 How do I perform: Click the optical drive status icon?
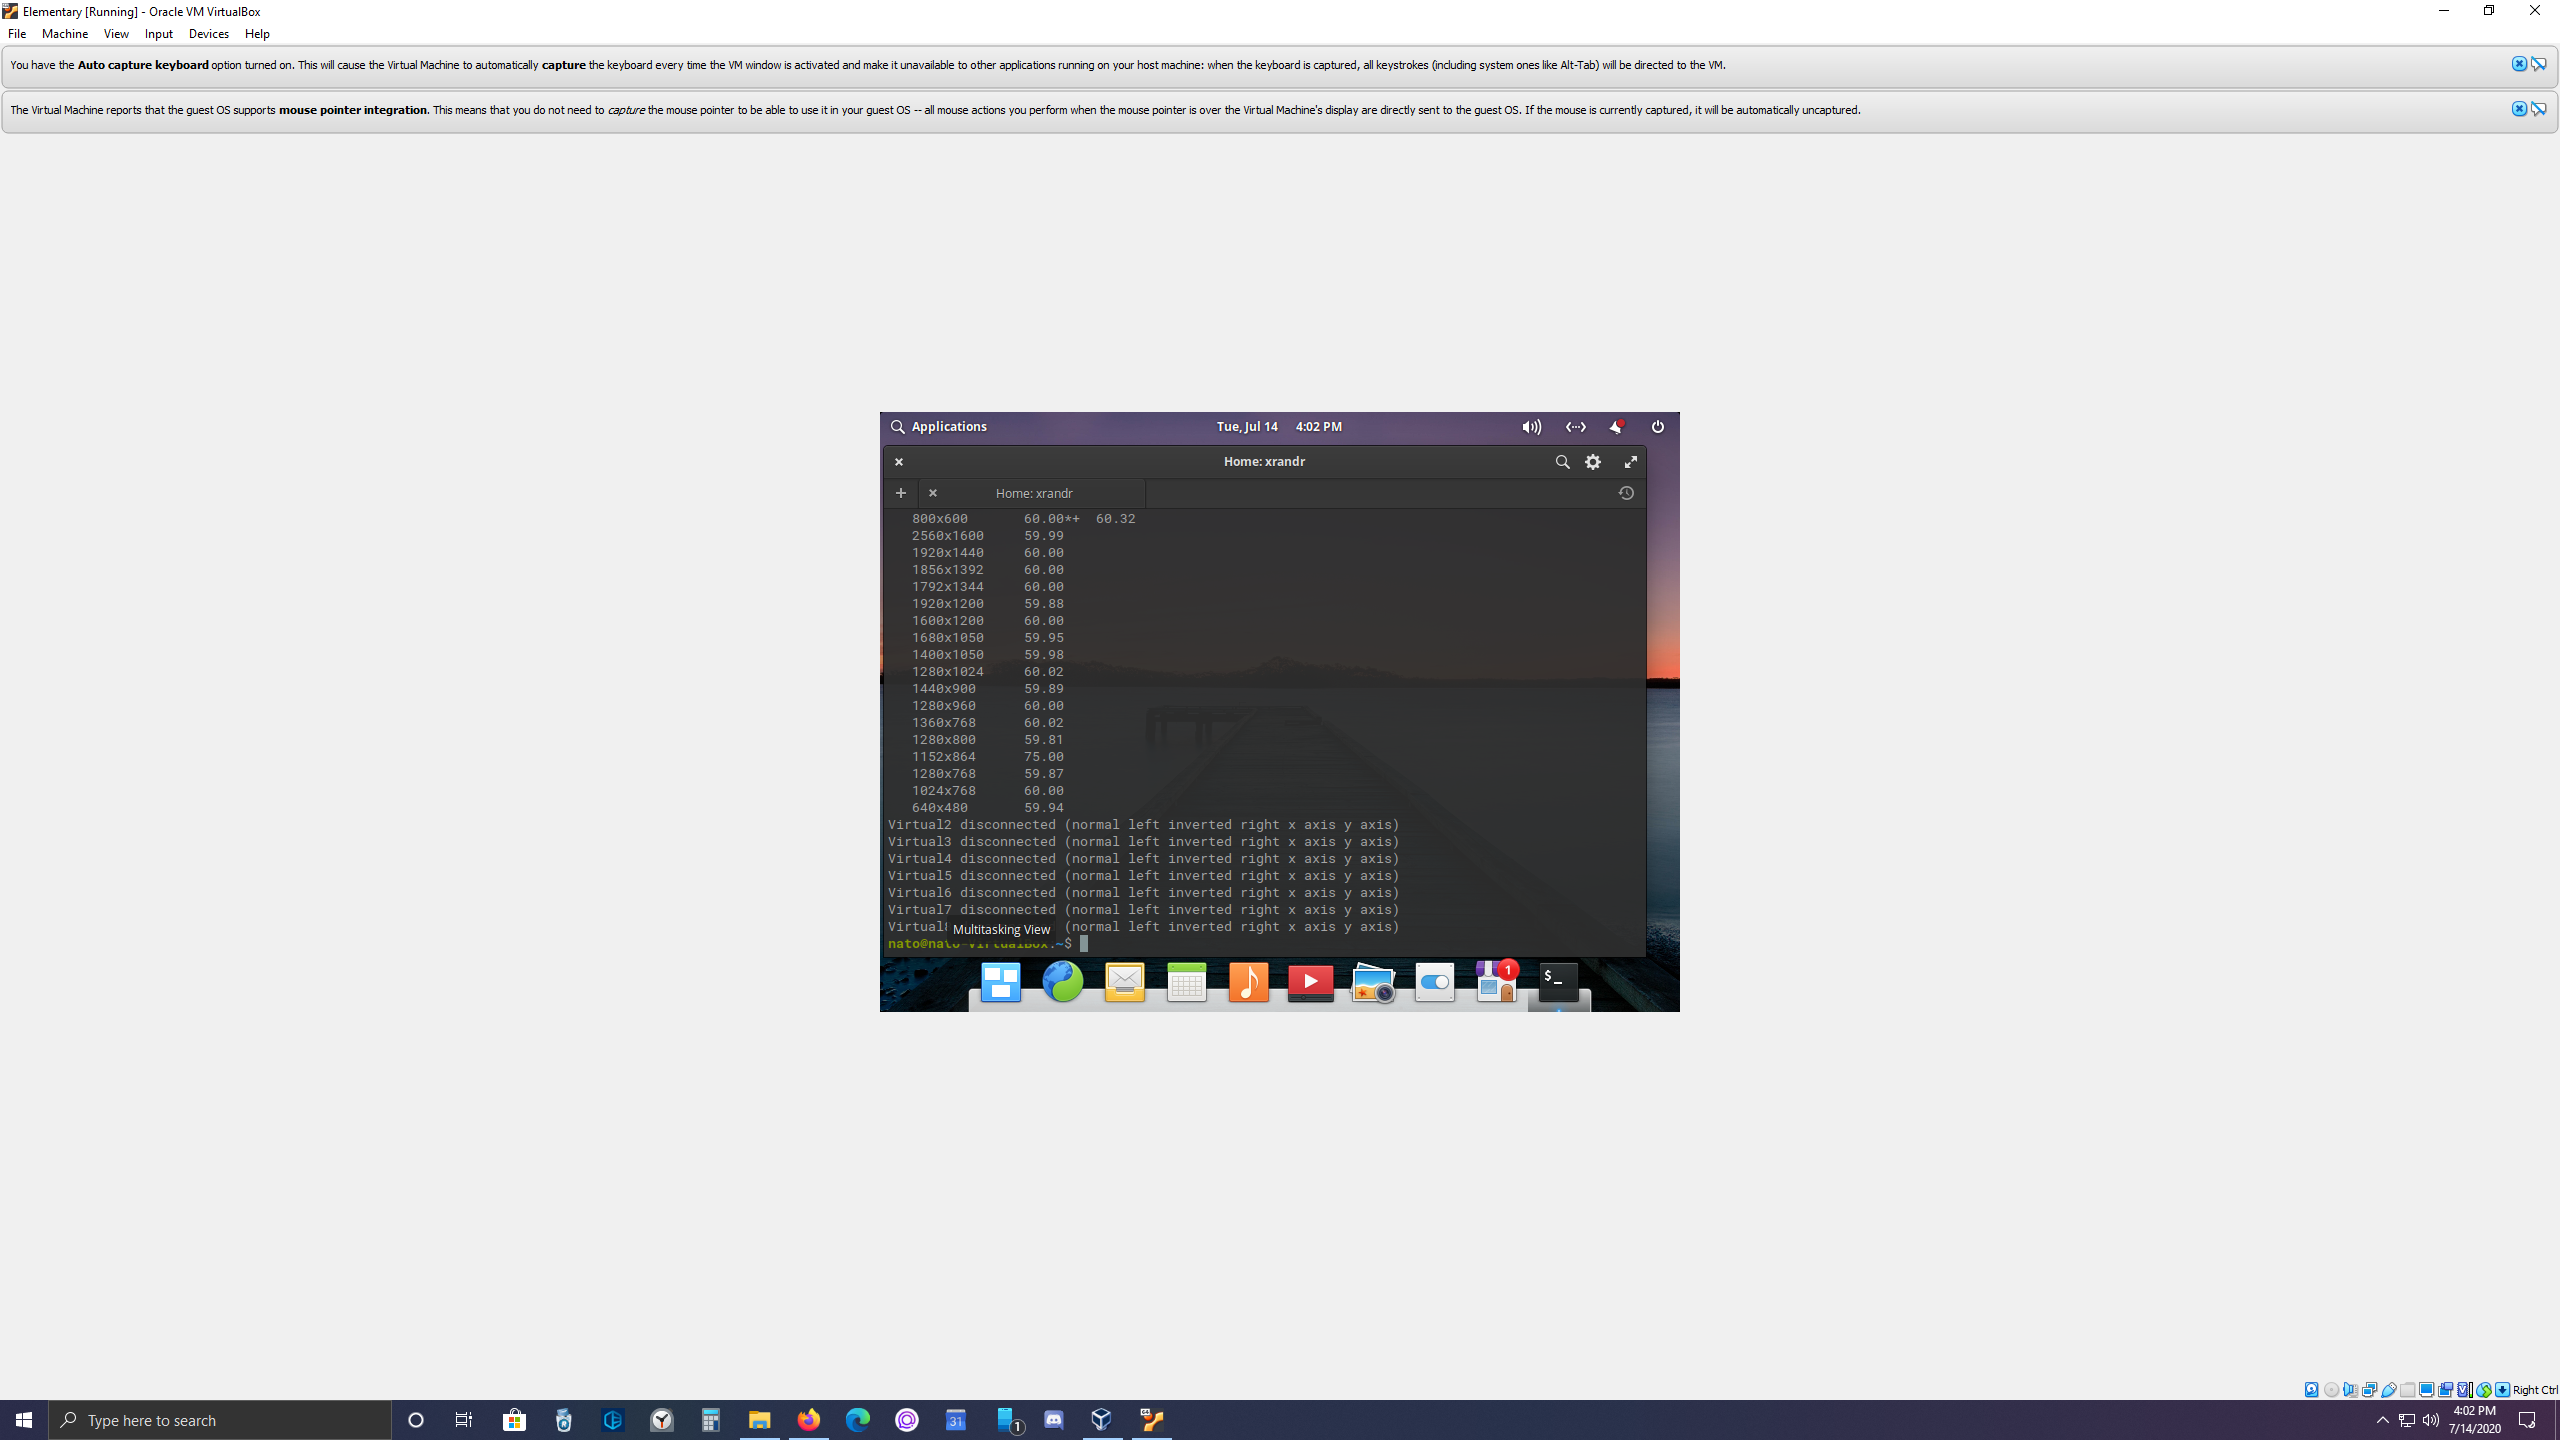(2331, 1390)
